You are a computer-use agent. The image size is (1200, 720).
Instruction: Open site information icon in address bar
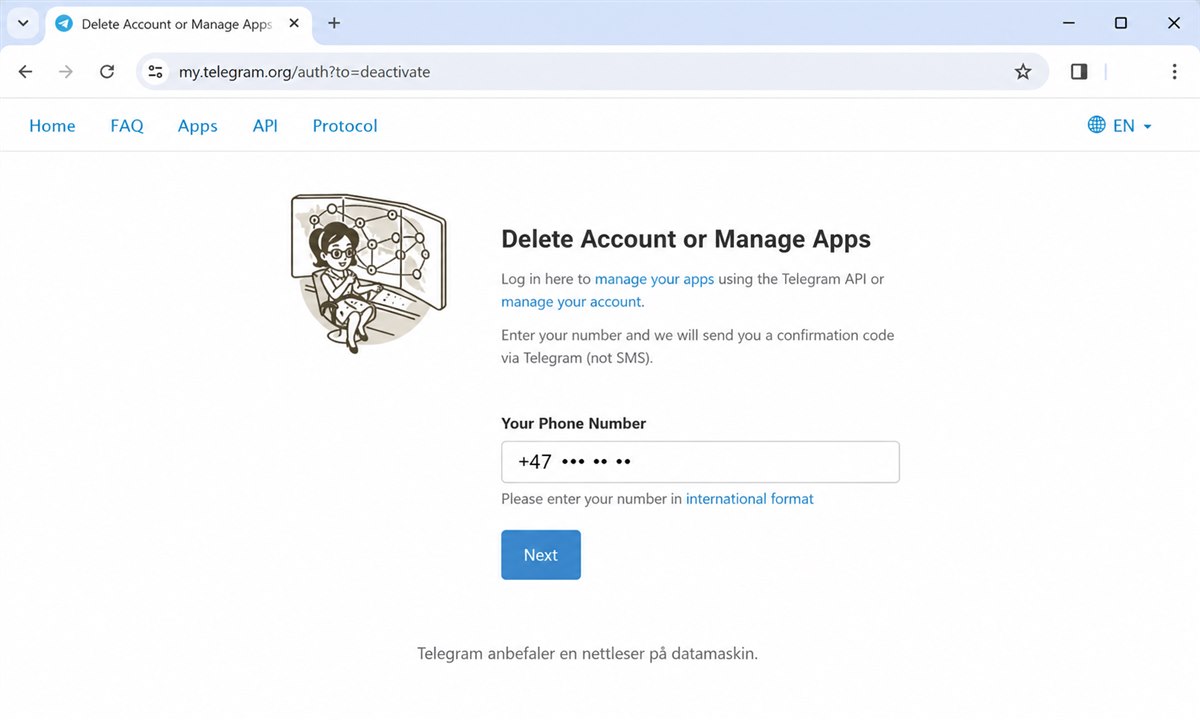[155, 72]
